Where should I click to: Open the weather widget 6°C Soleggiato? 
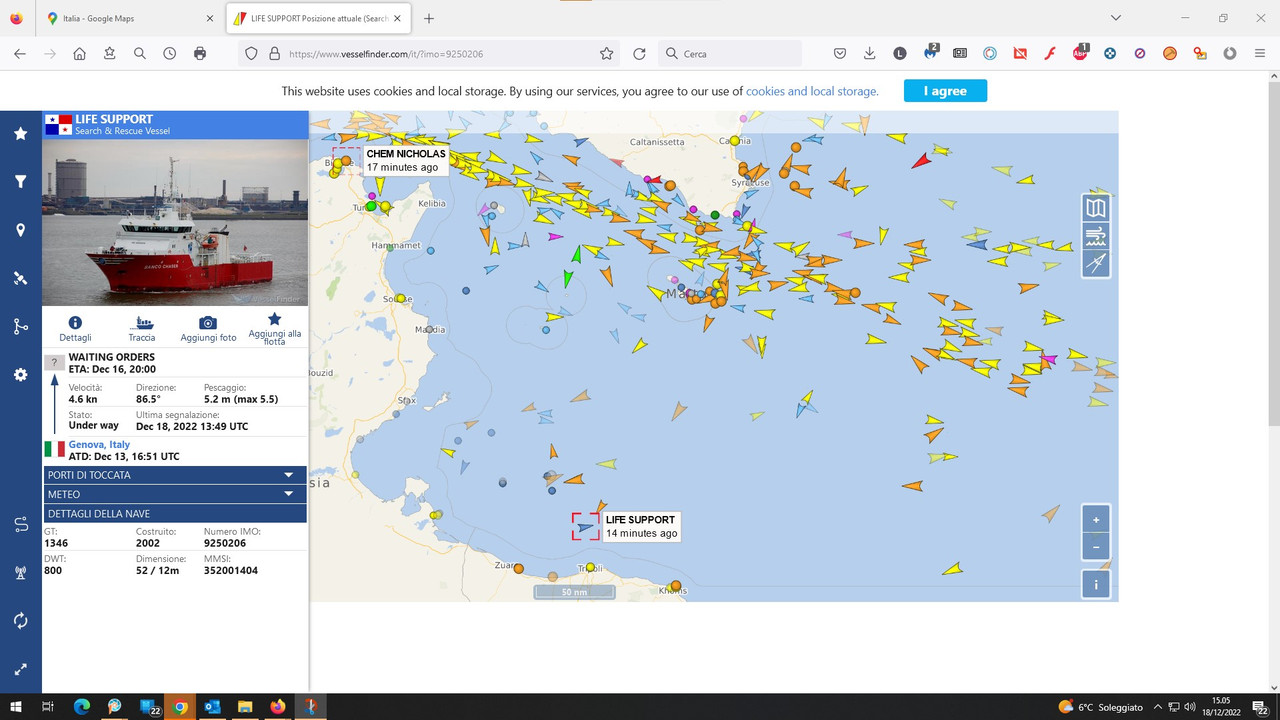tap(1100, 707)
